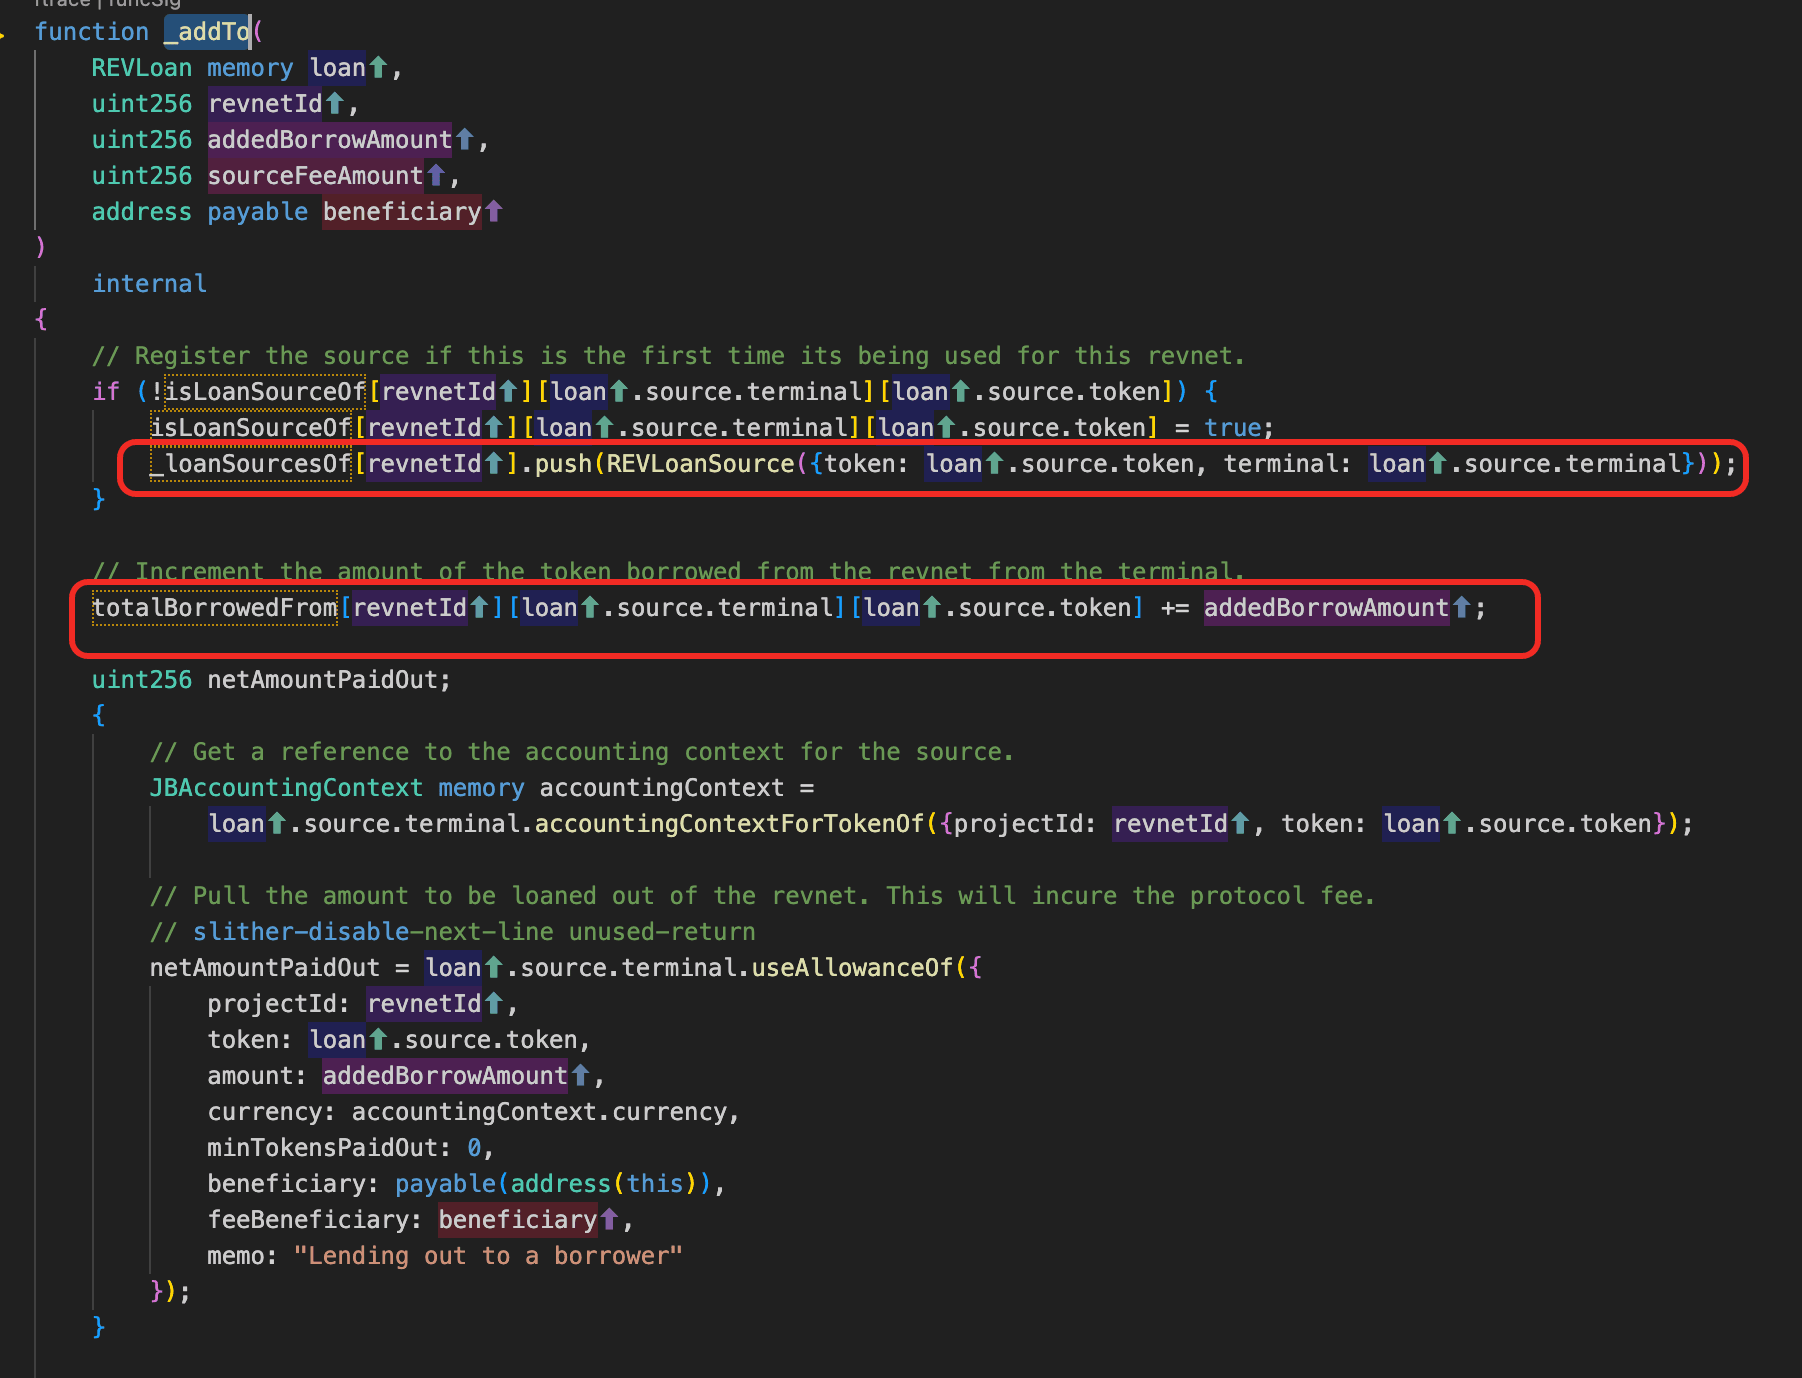Click the _addTo function name

point(207,32)
